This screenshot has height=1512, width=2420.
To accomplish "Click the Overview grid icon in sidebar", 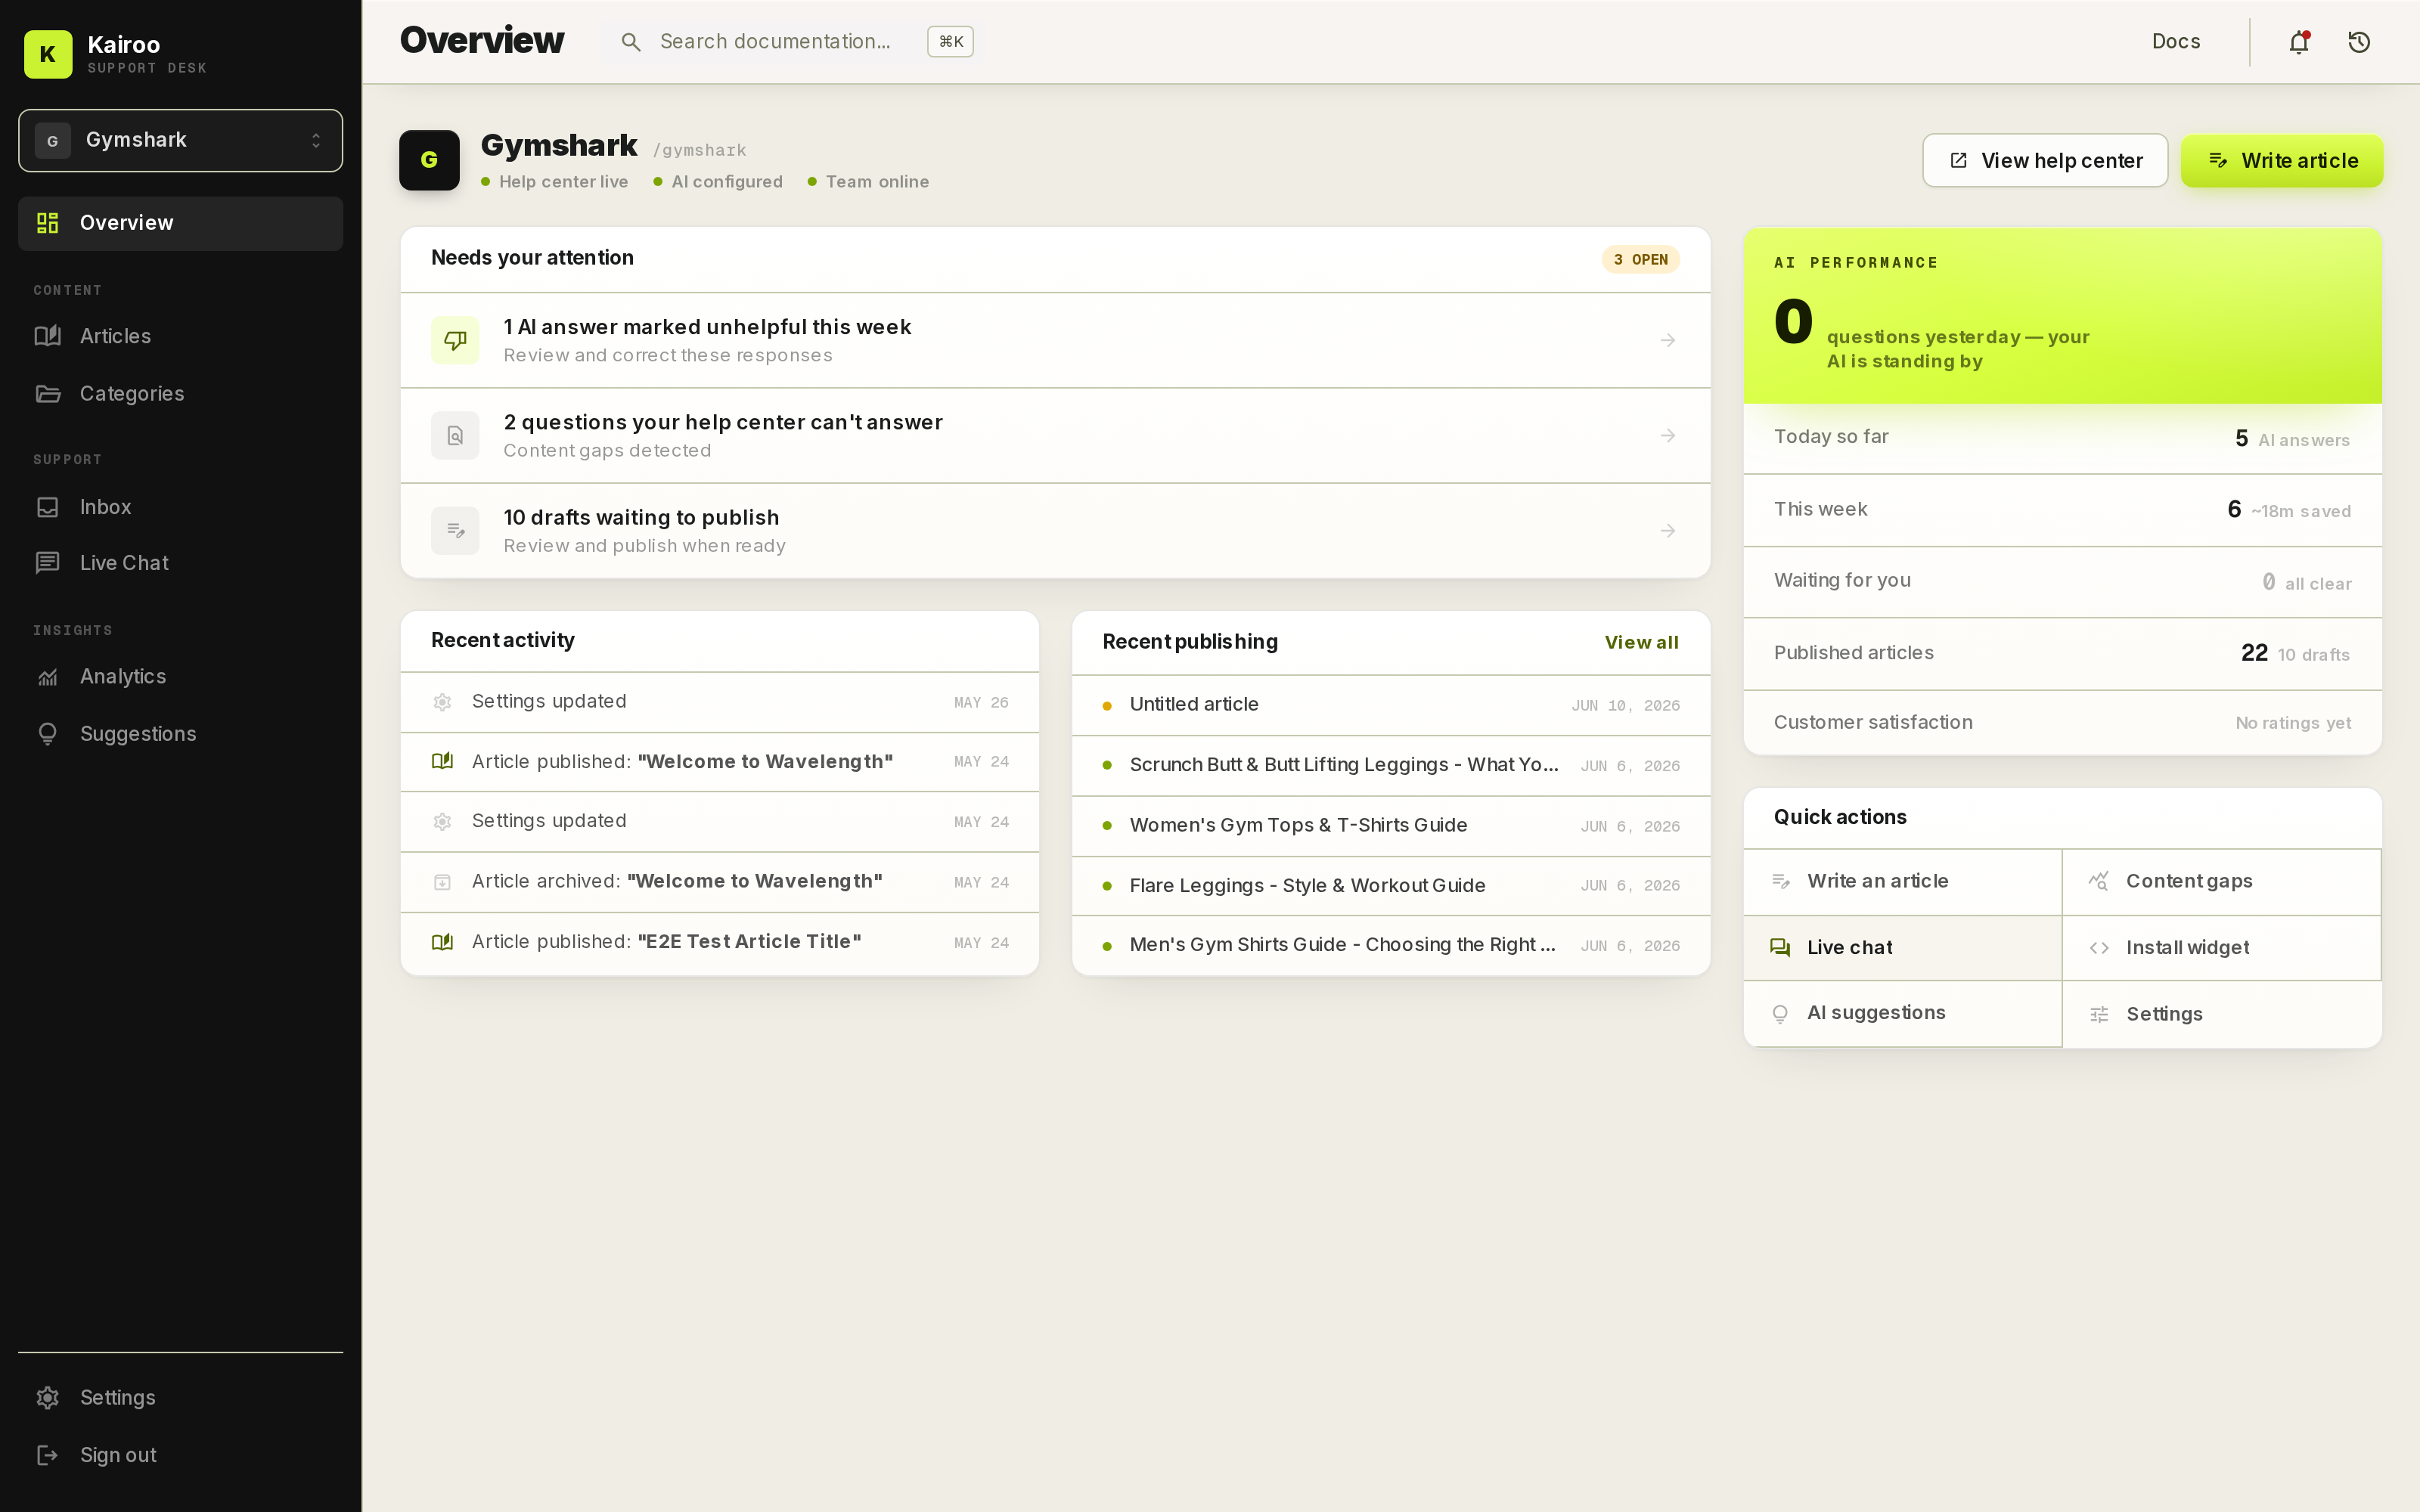I will coord(48,223).
